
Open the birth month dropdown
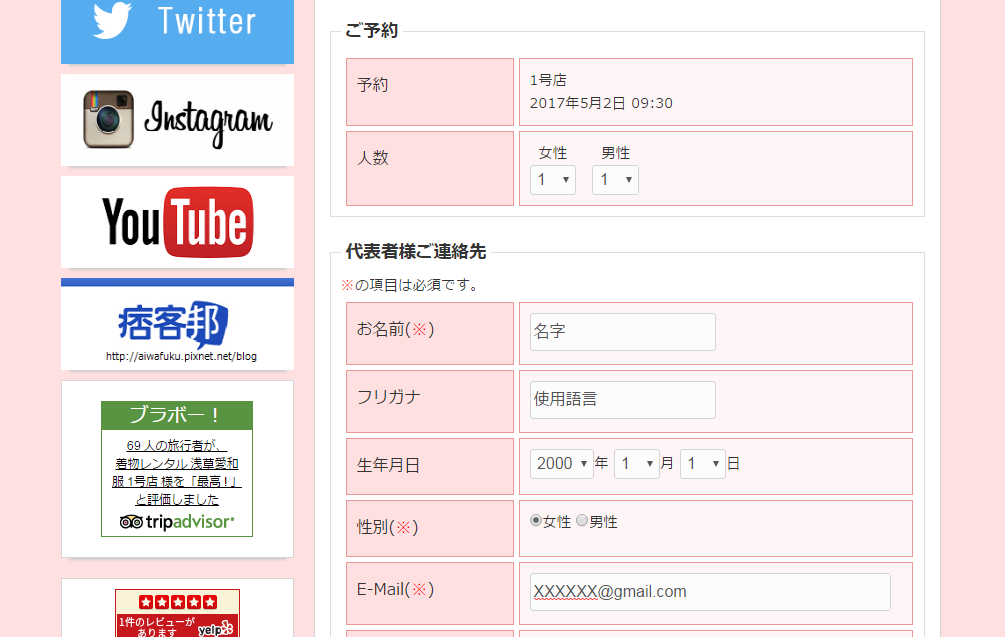[x=636, y=464]
